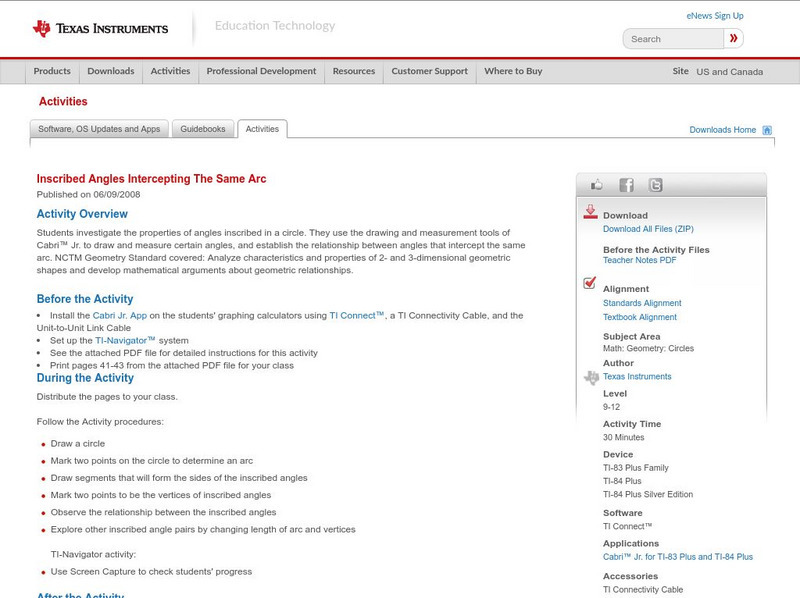Open Teacher Notes PDF link
800x598 pixels.
[x=639, y=260]
